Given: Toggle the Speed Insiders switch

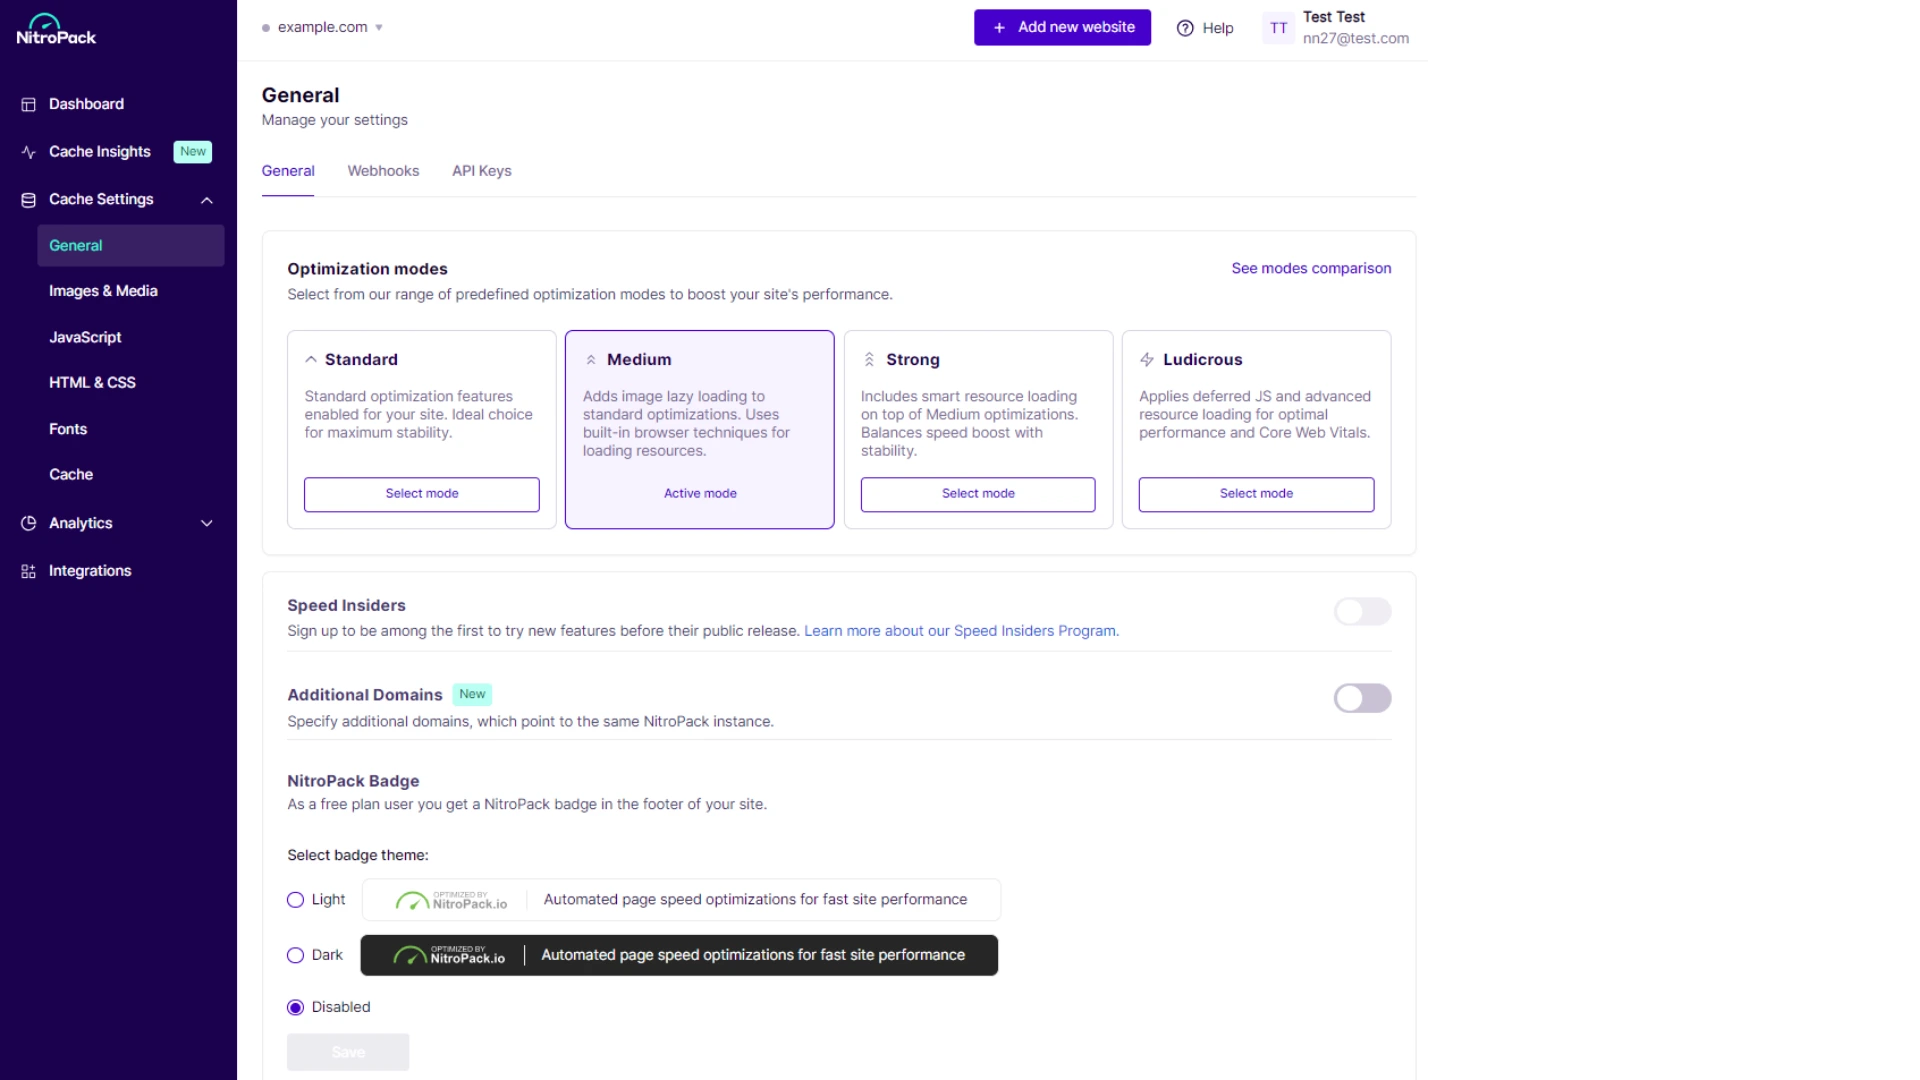Looking at the screenshot, I should point(1362,611).
